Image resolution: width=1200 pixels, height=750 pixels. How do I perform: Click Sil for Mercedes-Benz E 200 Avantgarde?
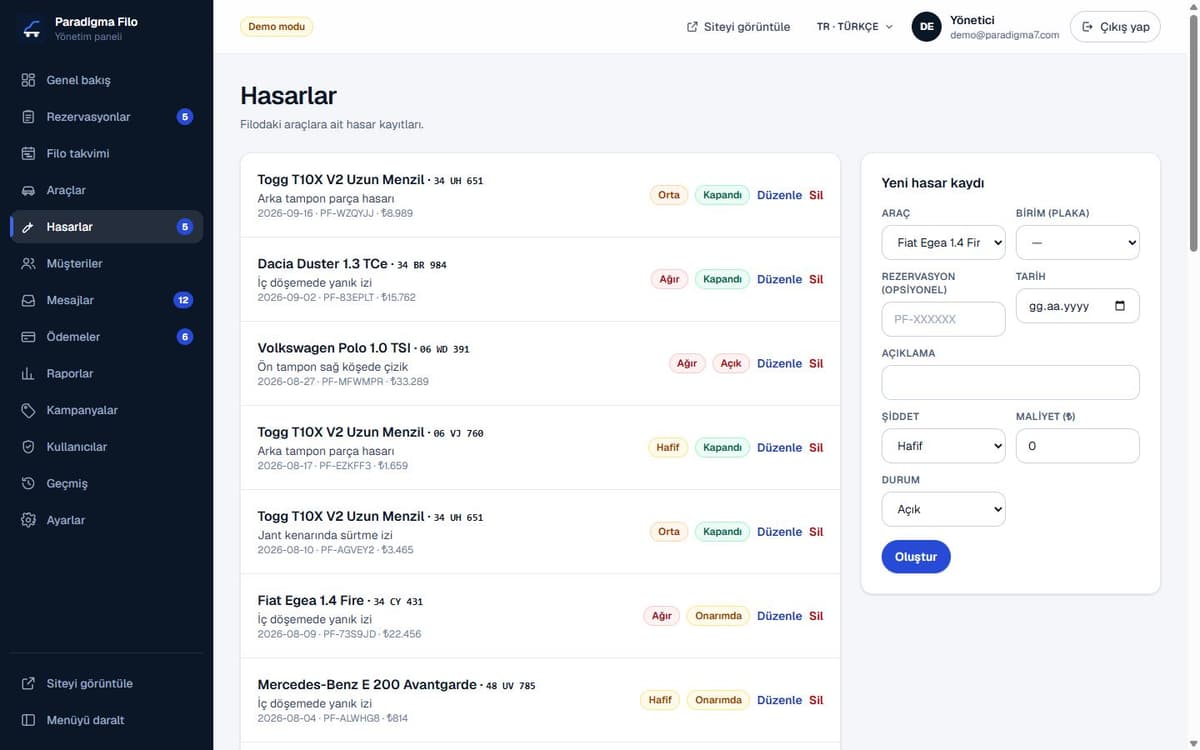click(816, 700)
